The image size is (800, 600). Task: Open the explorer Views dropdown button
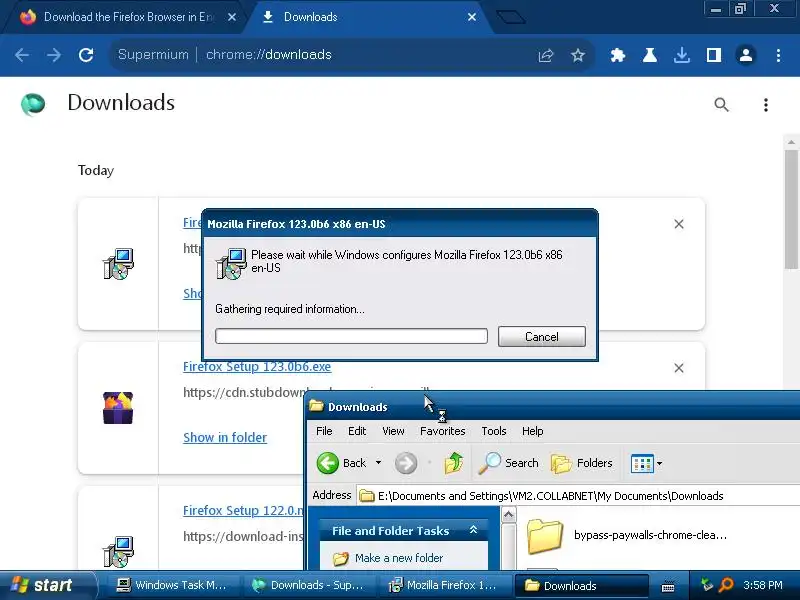(x=646, y=463)
